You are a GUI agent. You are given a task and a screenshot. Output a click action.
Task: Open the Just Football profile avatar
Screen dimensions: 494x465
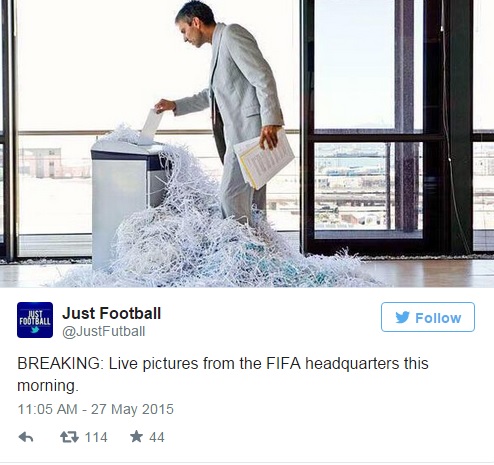(x=35, y=320)
